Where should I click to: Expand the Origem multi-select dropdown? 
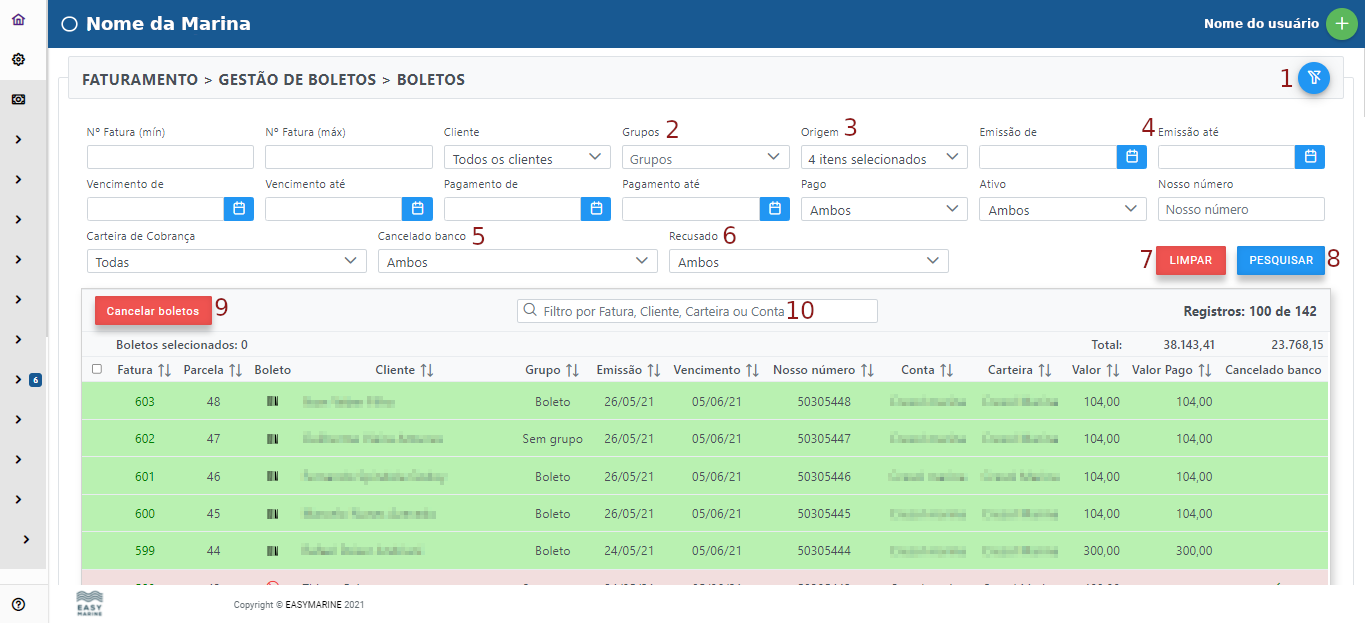883,158
